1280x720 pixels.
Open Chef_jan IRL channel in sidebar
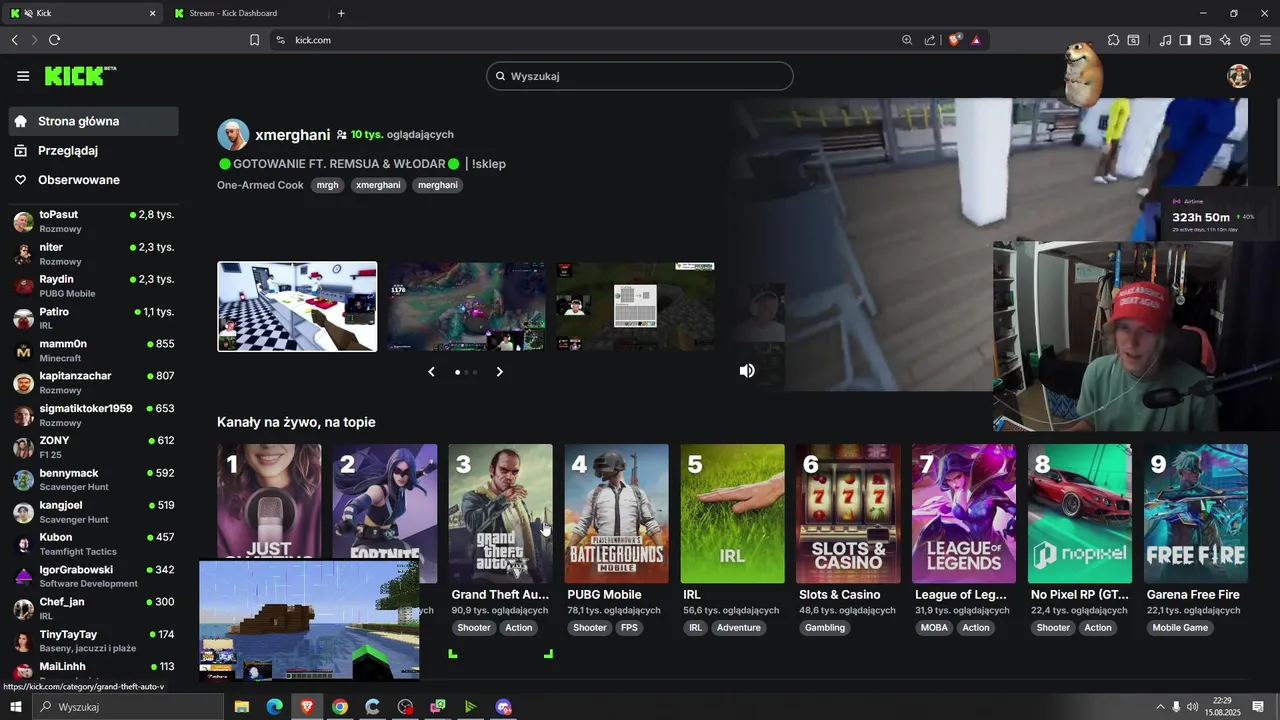coord(94,608)
